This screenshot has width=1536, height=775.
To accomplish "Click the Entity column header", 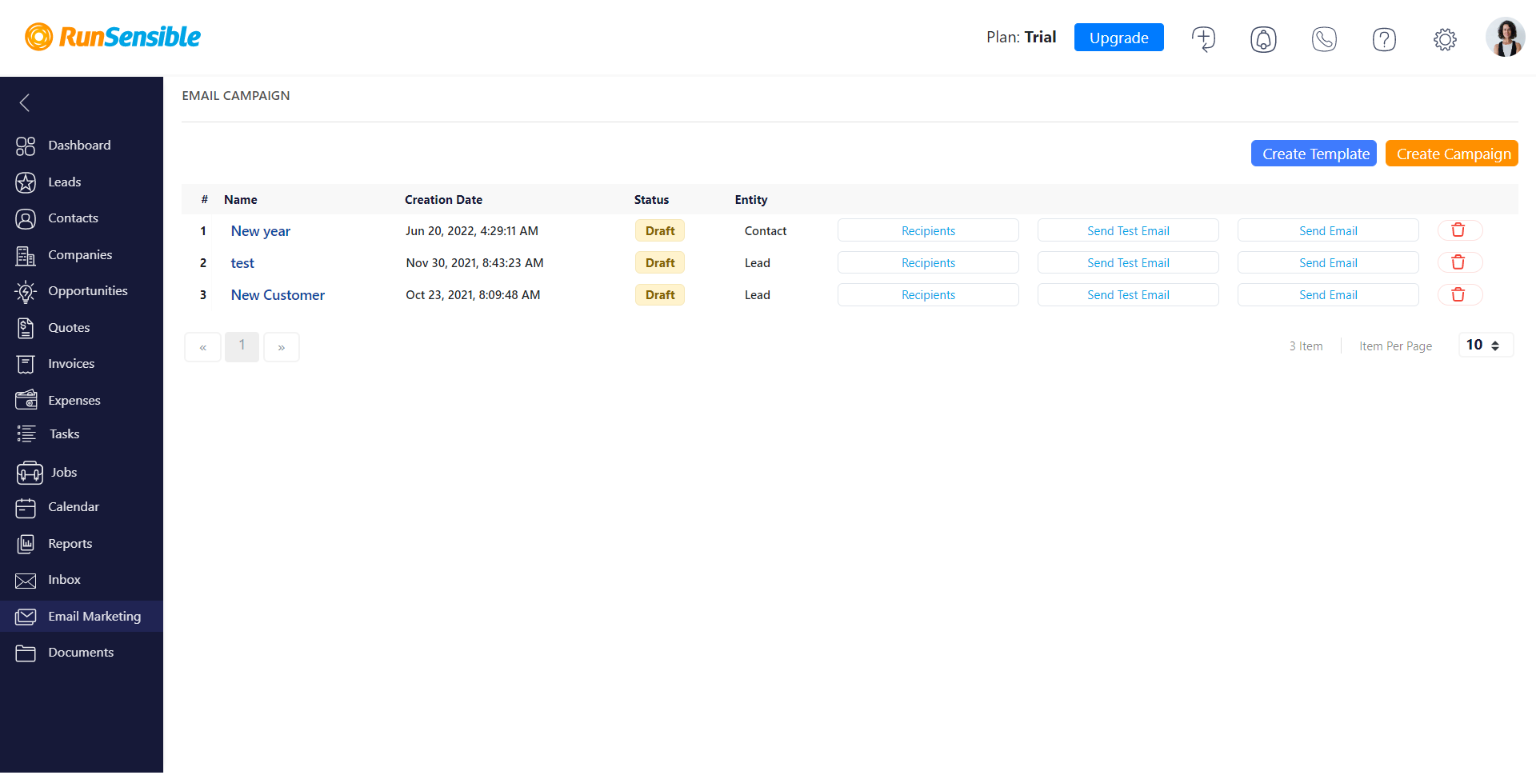I will pyautogui.click(x=751, y=200).
